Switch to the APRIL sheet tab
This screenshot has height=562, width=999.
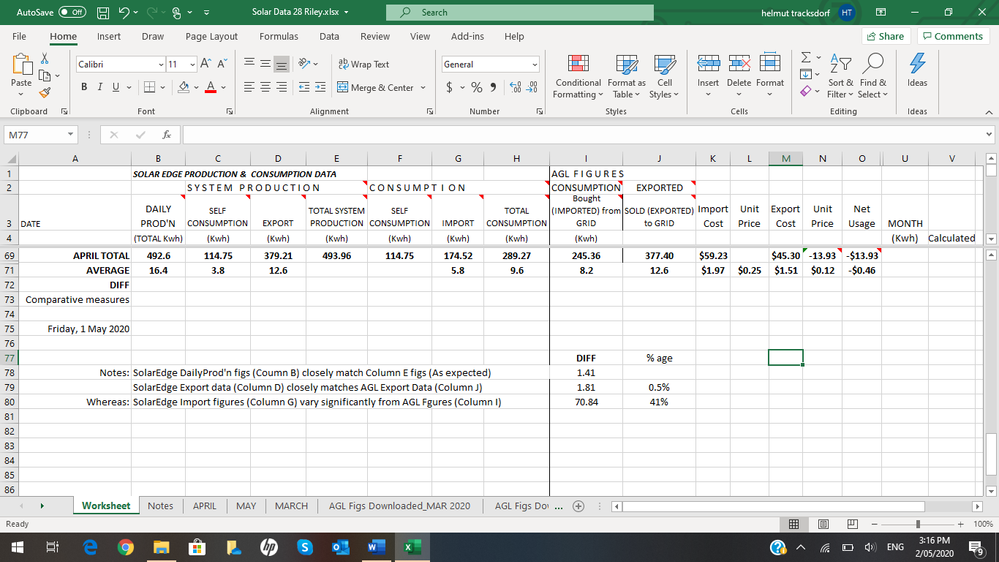tap(204, 506)
